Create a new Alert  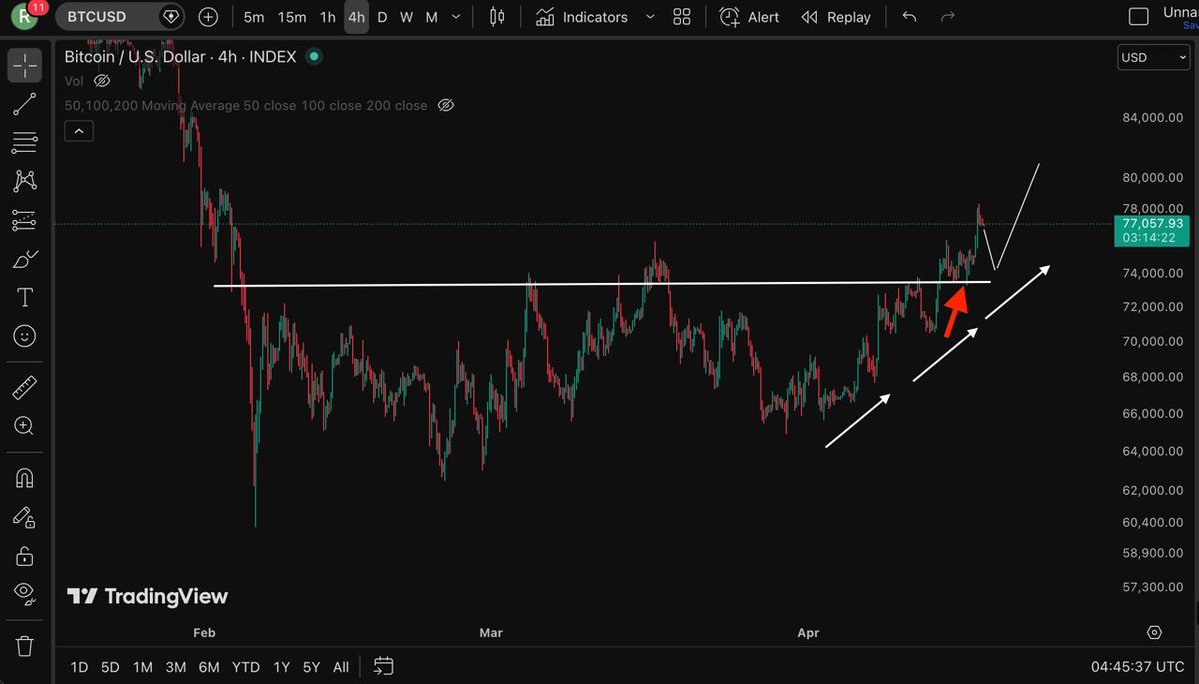(x=750, y=17)
